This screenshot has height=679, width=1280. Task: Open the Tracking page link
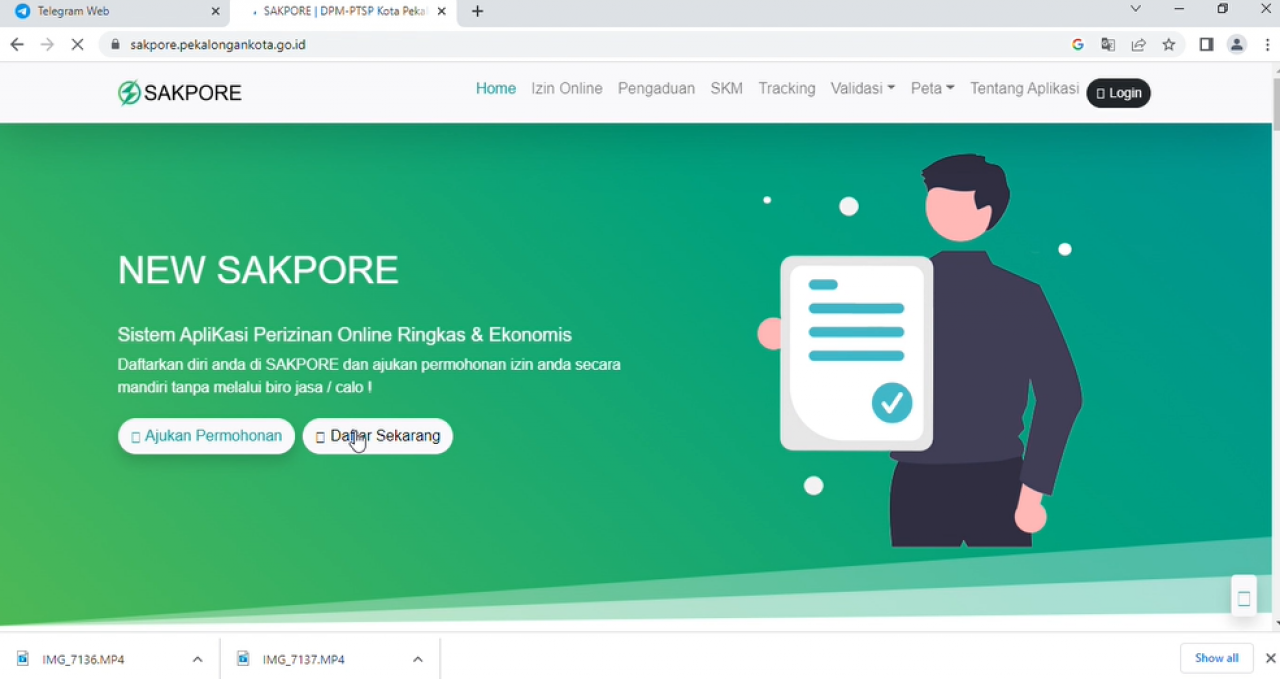click(787, 88)
